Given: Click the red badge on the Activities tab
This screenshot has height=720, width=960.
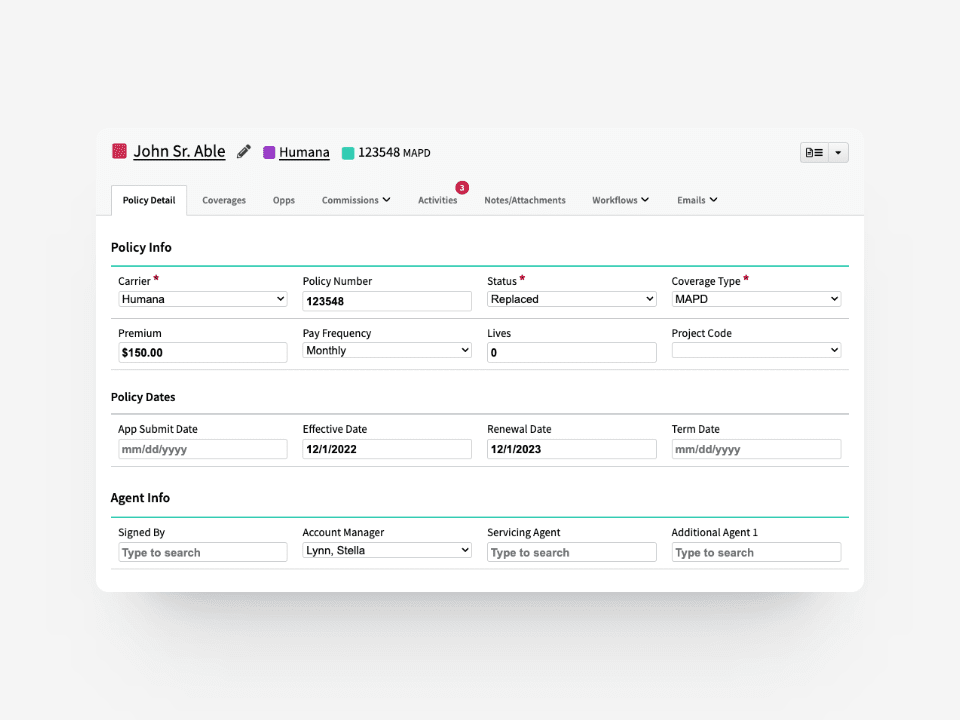Looking at the screenshot, I should (461, 187).
